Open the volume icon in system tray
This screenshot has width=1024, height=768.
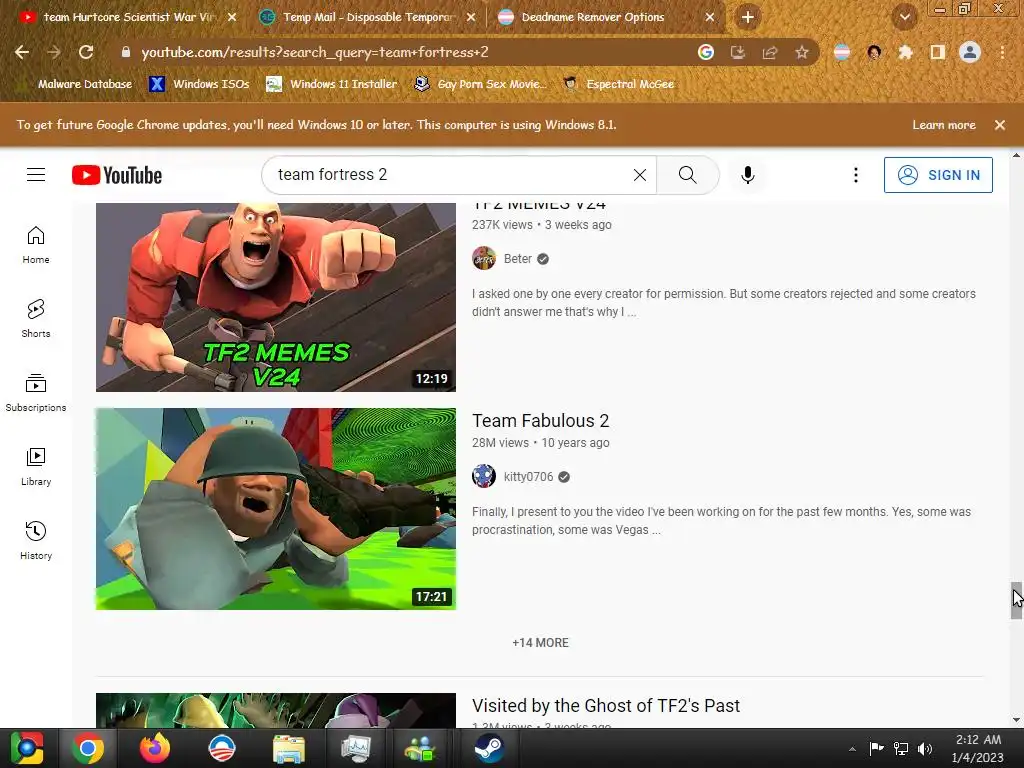pos(925,748)
